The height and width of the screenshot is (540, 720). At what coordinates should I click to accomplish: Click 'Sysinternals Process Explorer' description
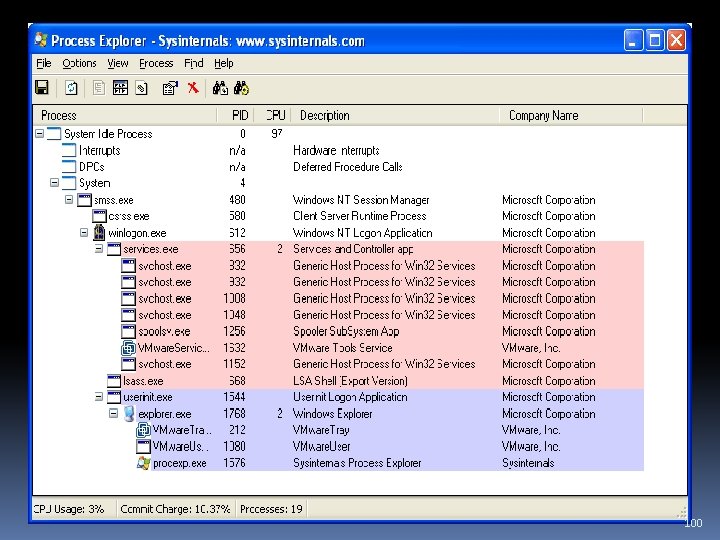357,463
